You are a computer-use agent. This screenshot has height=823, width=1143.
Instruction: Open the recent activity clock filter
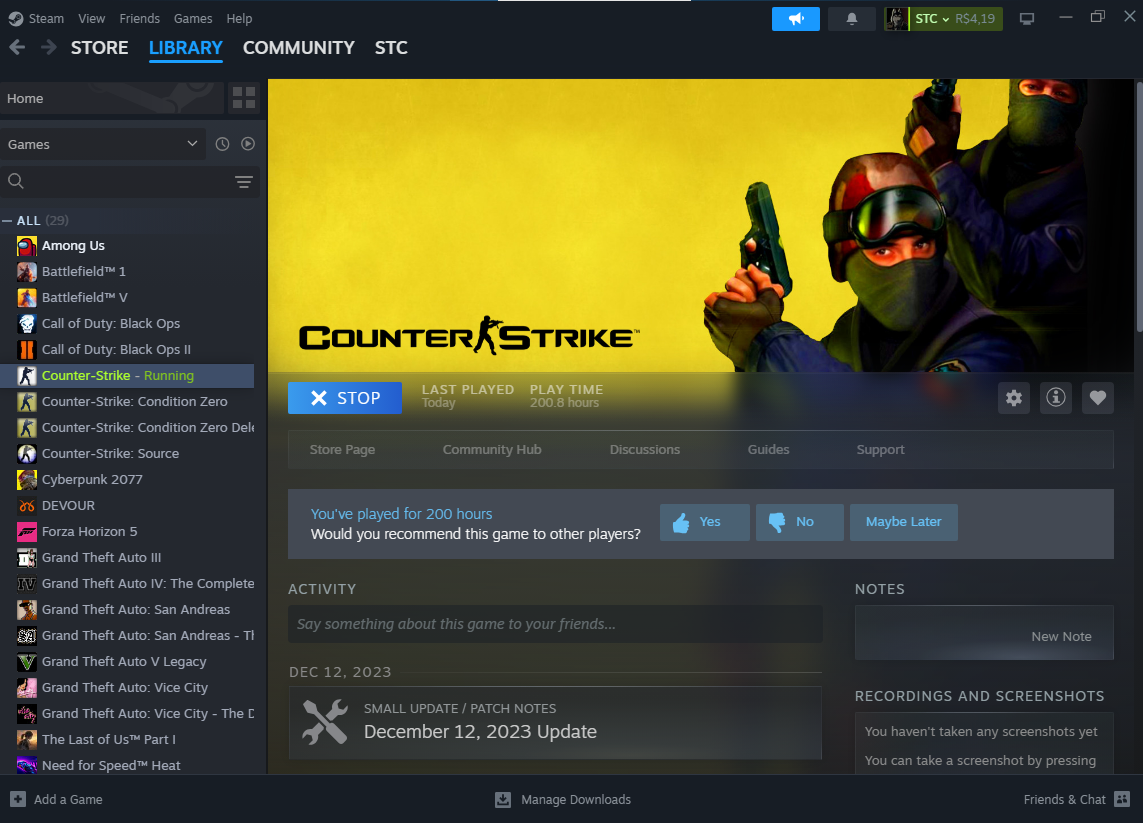coord(222,144)
